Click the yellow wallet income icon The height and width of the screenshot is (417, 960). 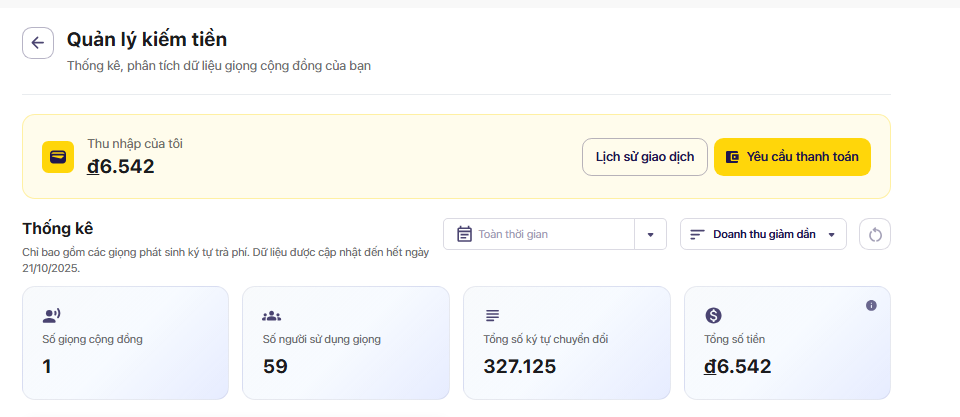click(58, 157)
